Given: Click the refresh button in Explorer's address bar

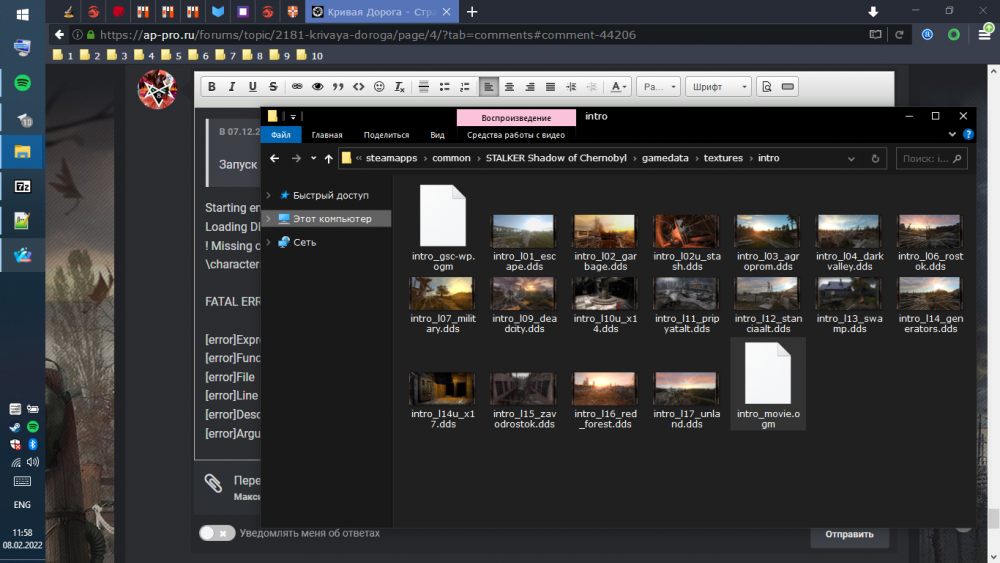Looking at the screenshot, I should (x=875, y=158).
